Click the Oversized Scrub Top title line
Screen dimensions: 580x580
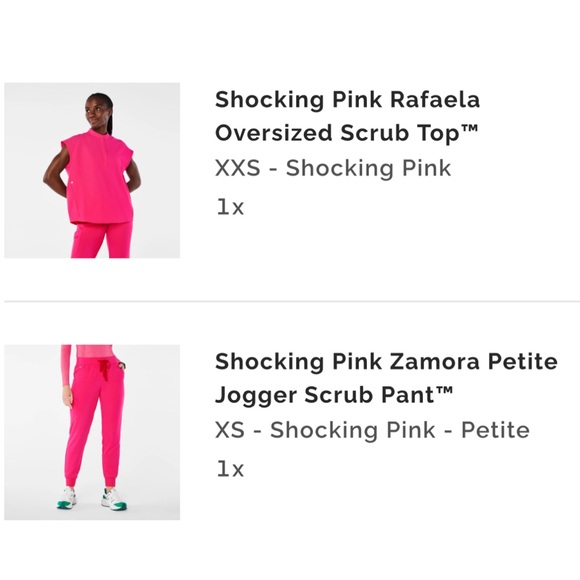[x=347, y=133]
